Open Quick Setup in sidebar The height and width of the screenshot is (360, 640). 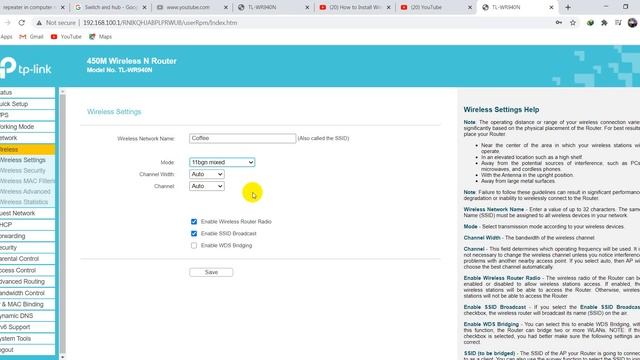(x=27, y=104)
